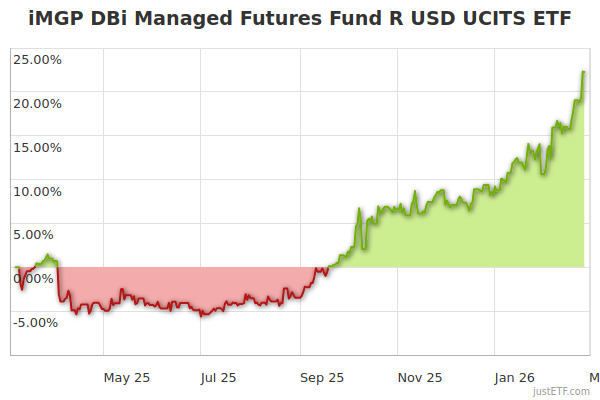Click inside the red negative-return area

(x=180, y=285)
